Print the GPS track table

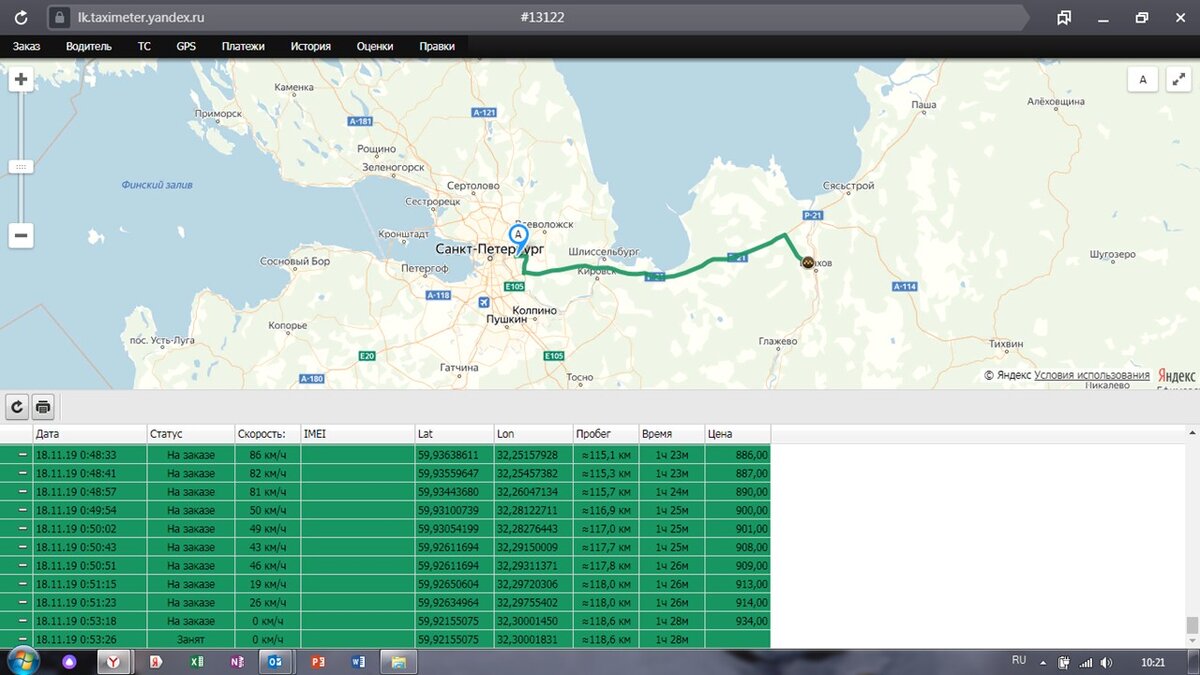click(x=43, y=407)
